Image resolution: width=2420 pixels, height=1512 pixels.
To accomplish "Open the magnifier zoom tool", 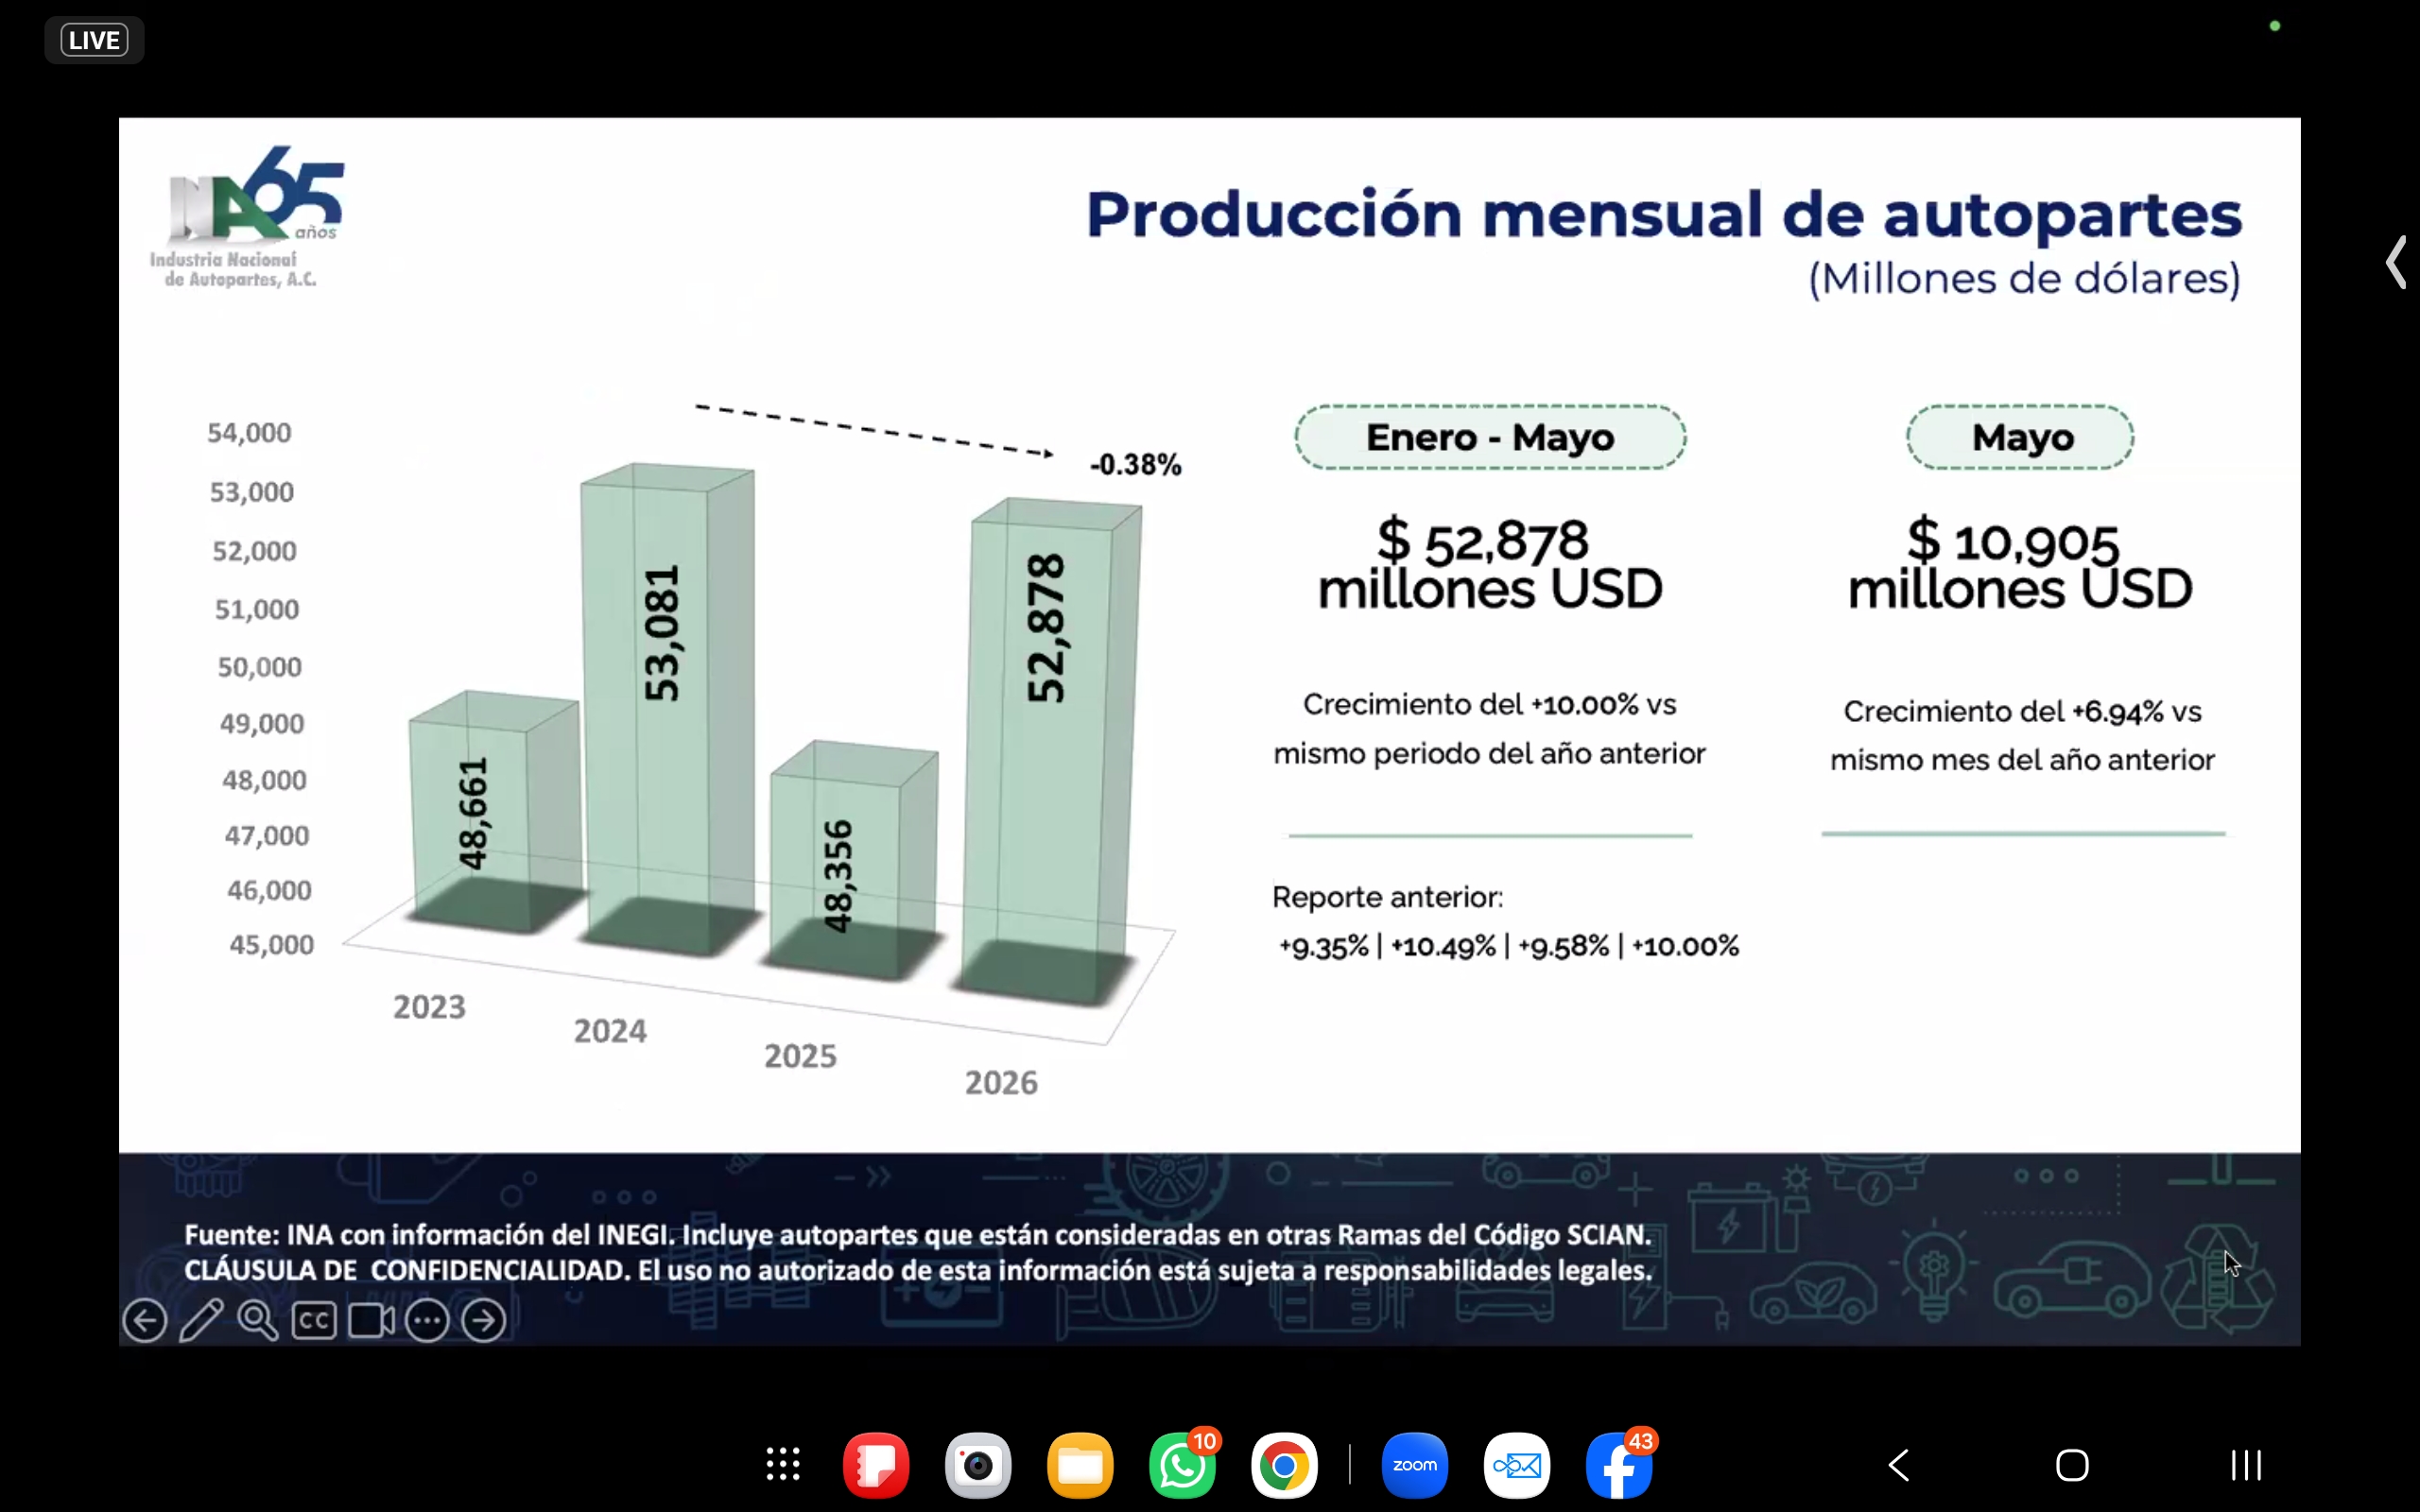I will point(258,1321).
